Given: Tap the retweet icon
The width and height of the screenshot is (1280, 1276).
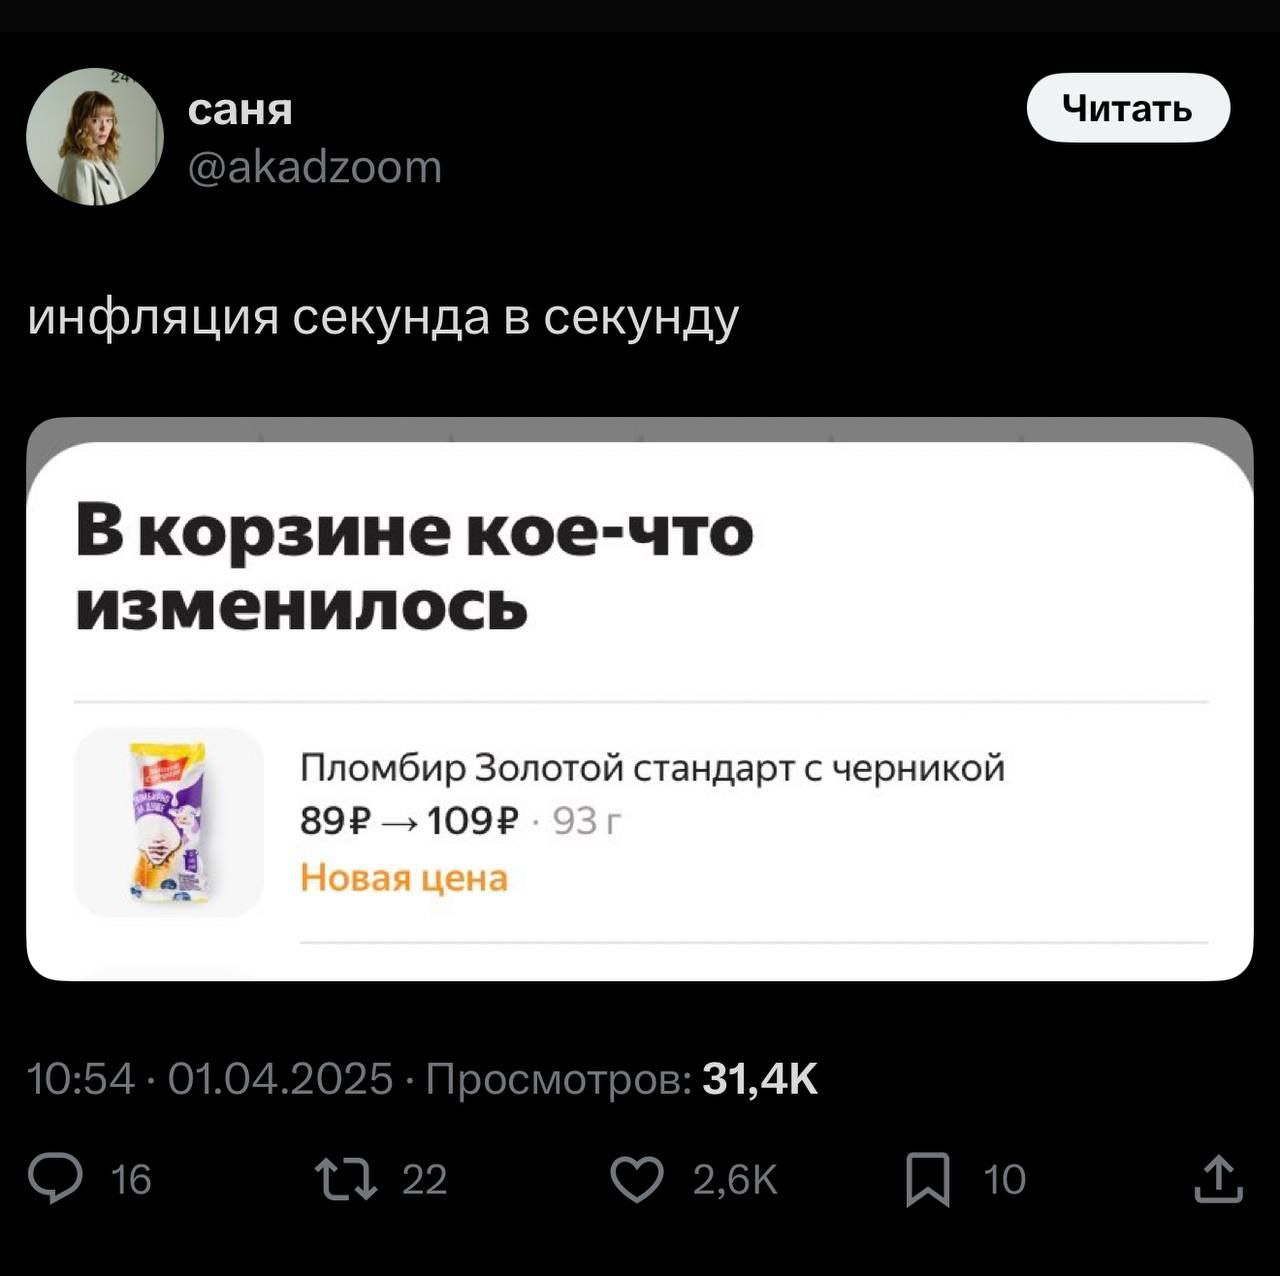Looking at the screenshot, I should (346, 1179).
